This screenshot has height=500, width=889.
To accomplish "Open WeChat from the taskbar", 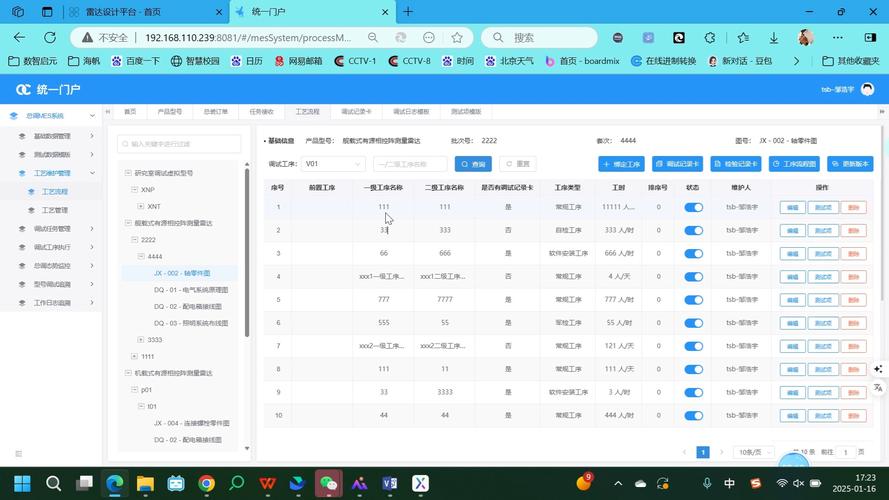I will (x=328, y=483).
